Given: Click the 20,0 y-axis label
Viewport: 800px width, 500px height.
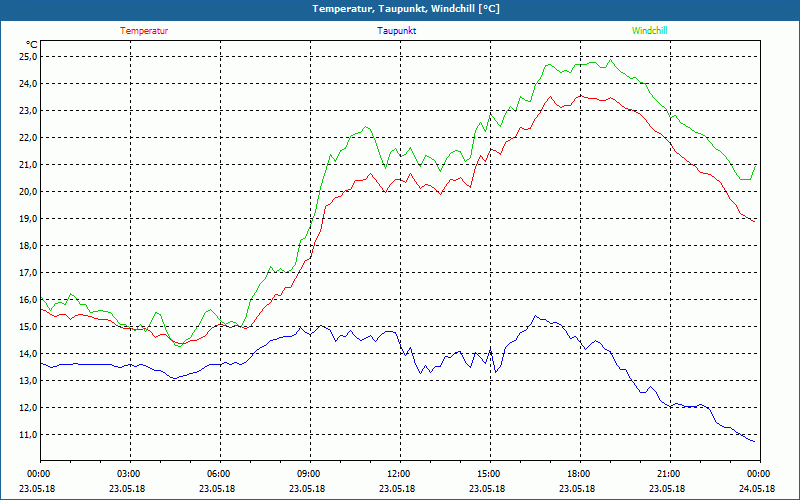Looking at the screenshot, I should pyautogui.click(x=29, y=192).
